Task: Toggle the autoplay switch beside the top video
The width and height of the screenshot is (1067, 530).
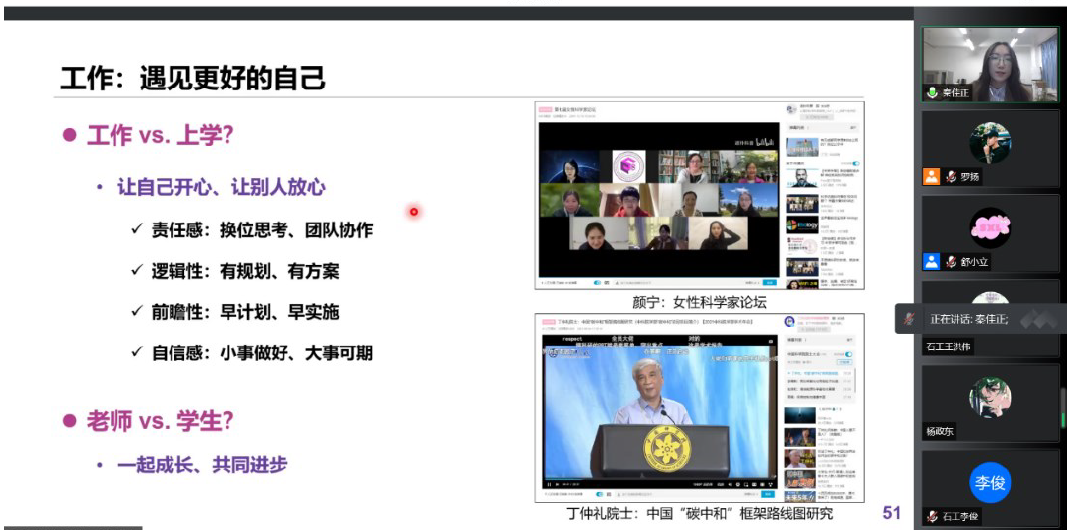Action: [855, 163]
